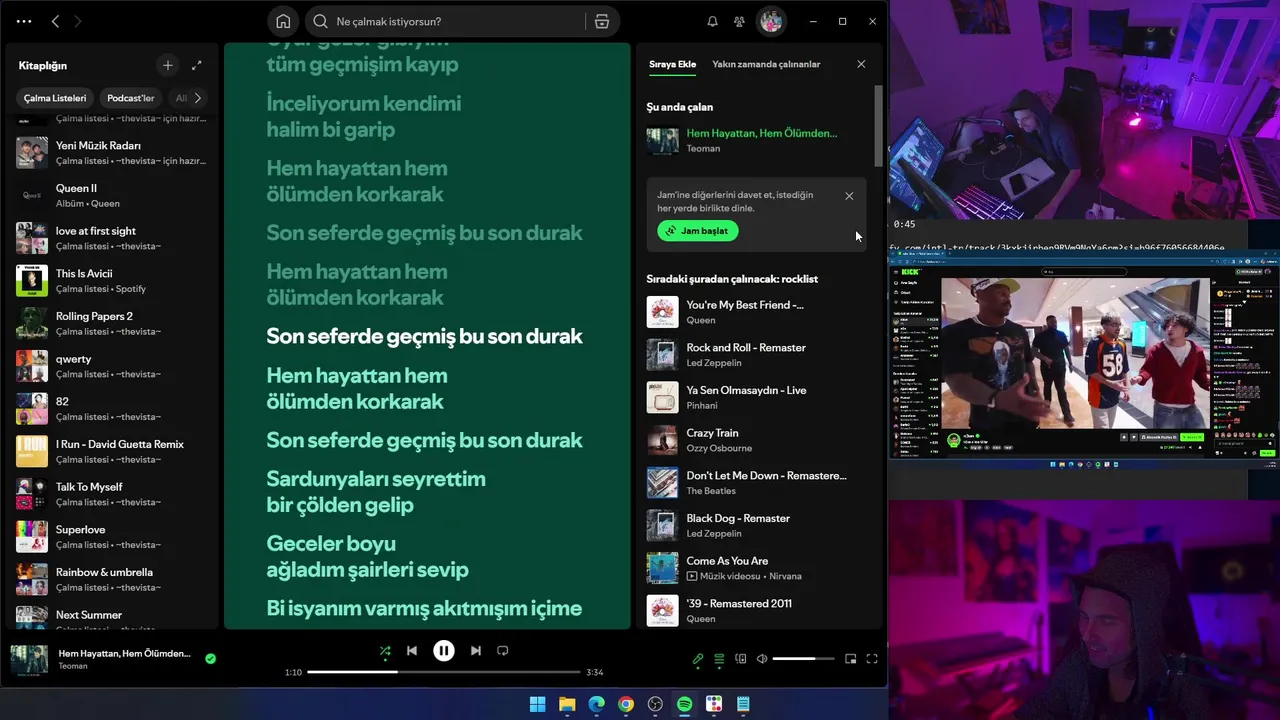Close the Jam invite card
This screenshot has width=1280, height=720.
coord(849,196)
